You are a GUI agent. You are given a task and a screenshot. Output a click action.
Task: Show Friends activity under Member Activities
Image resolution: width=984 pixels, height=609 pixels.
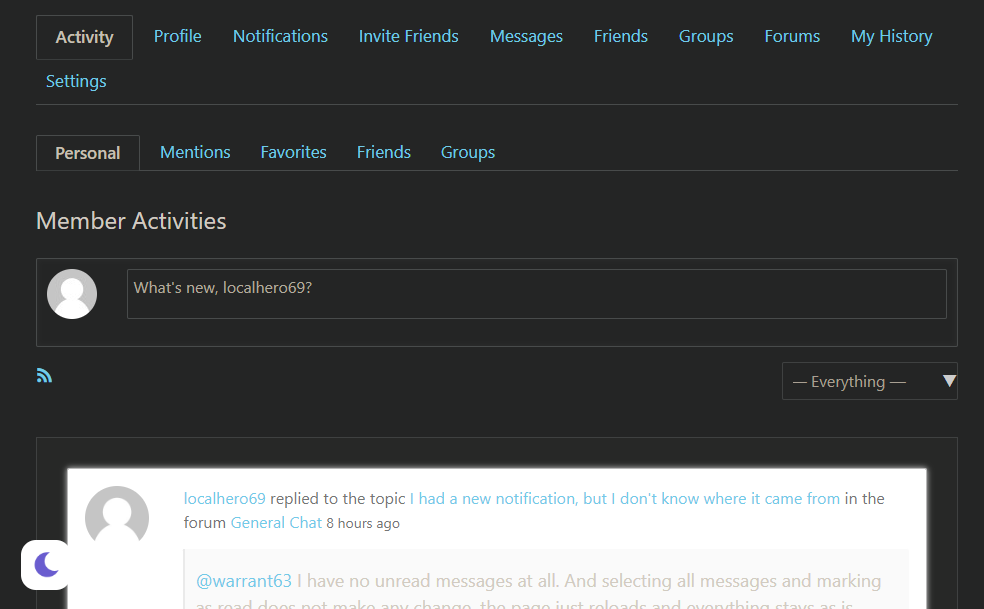[383, 153]
